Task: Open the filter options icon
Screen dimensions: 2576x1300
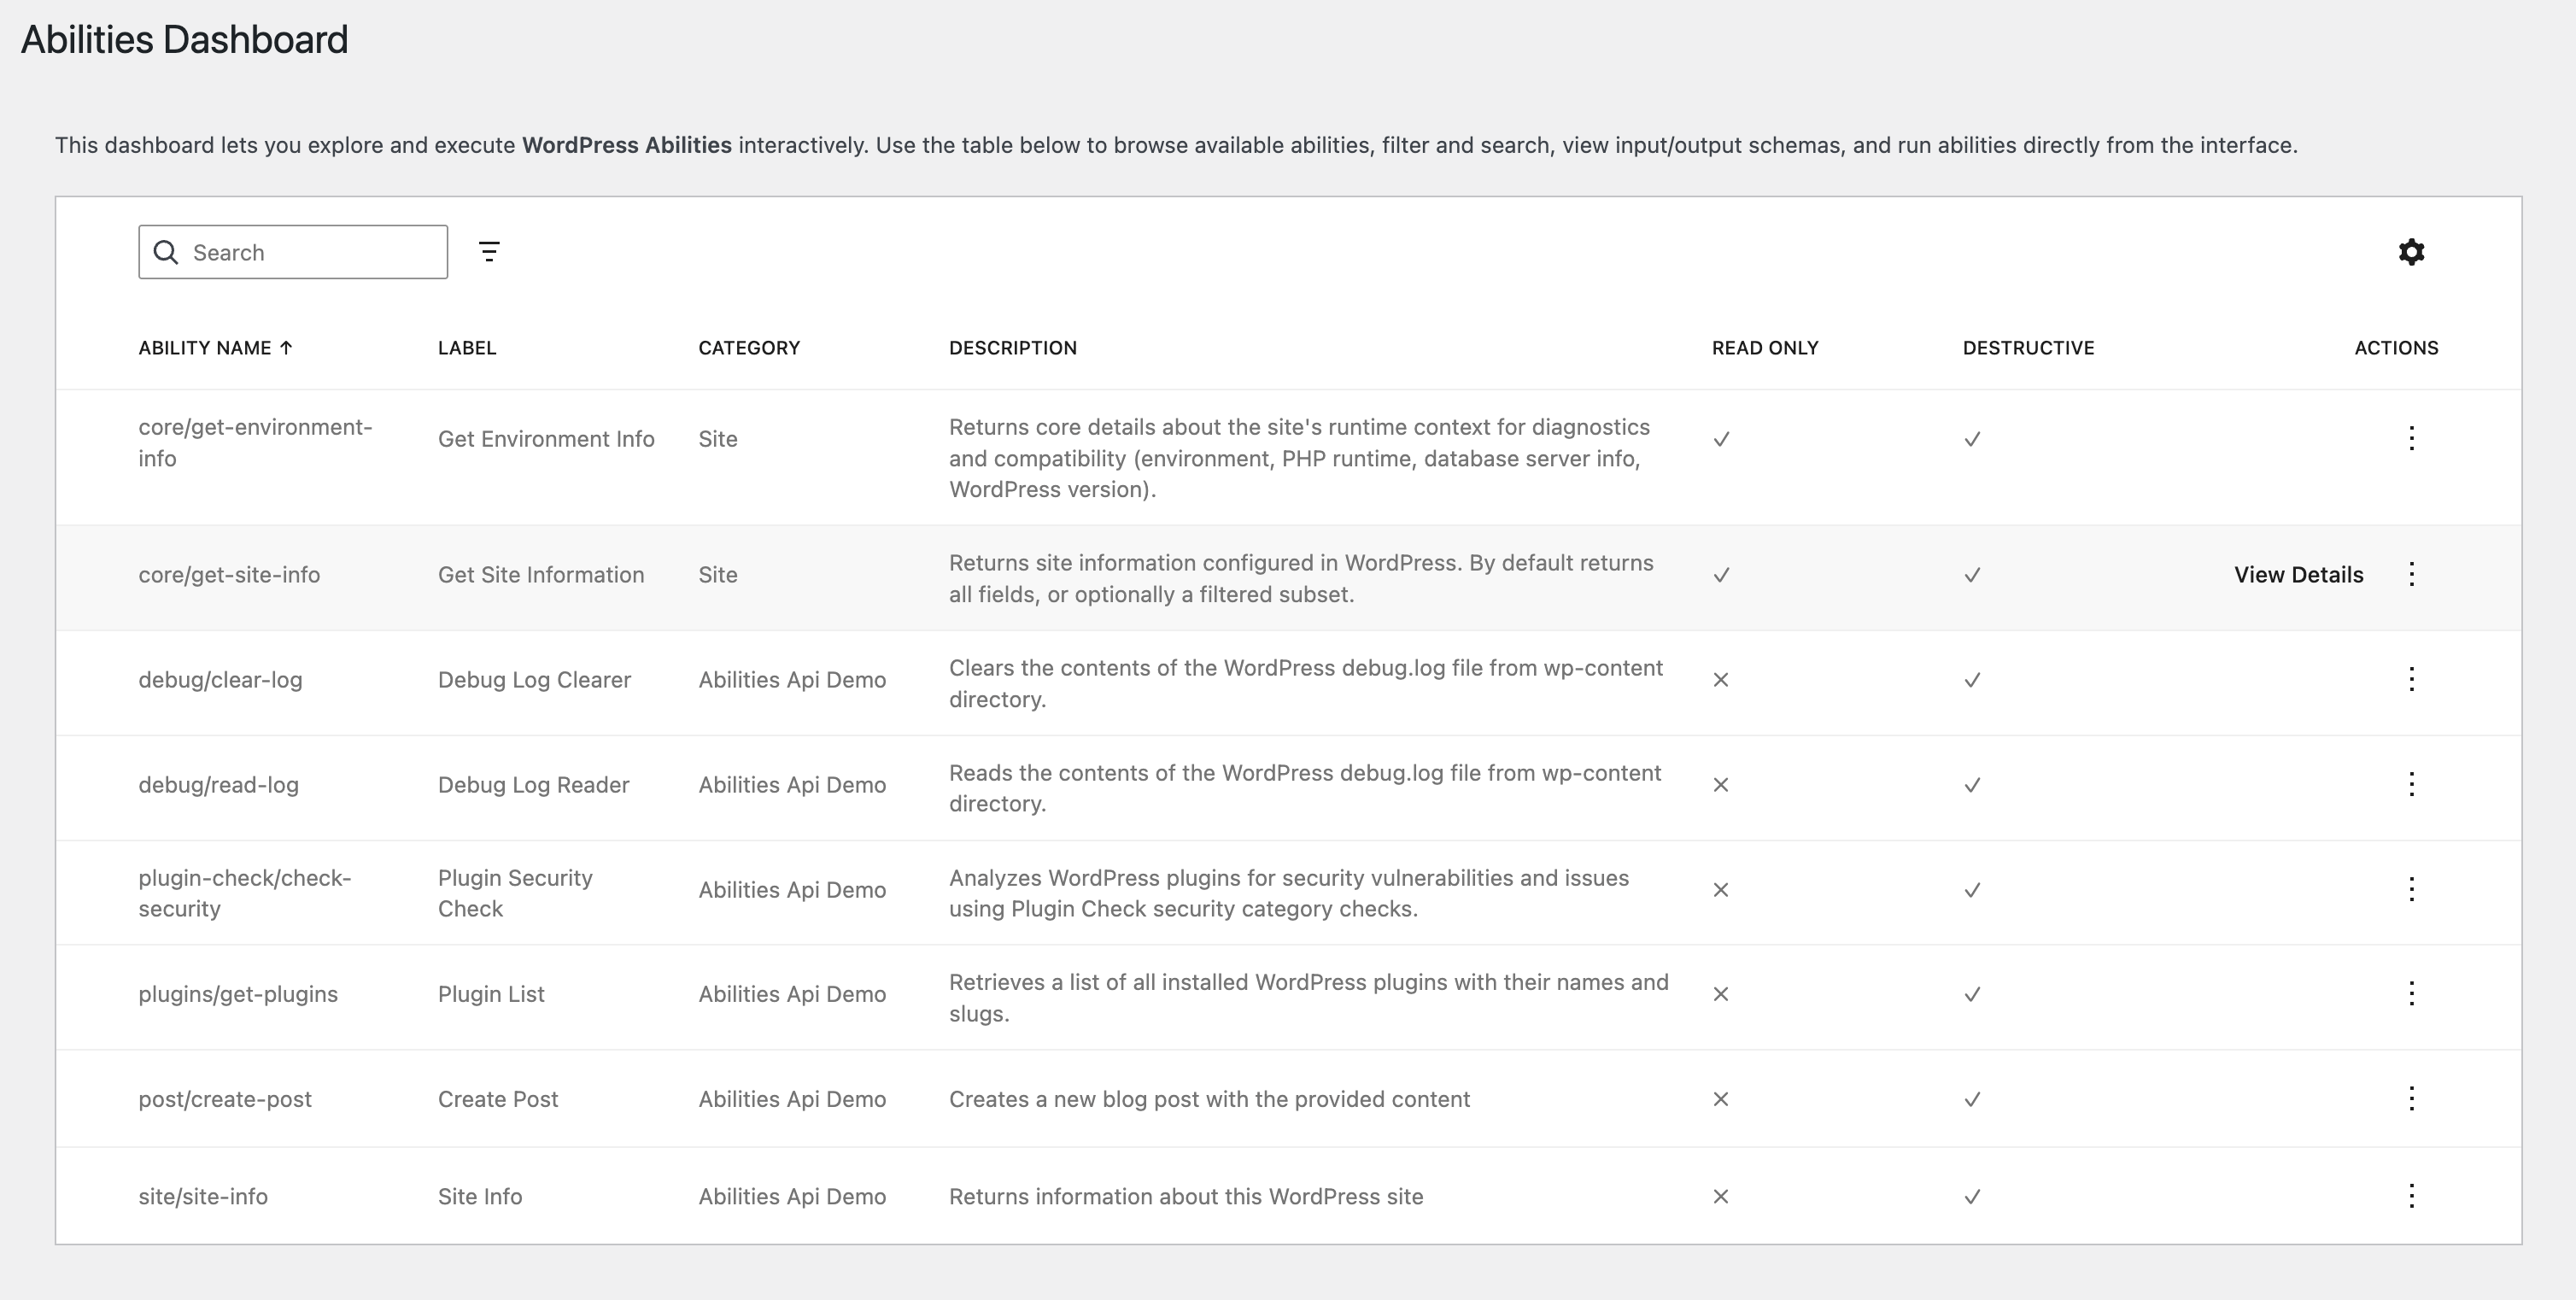Action: 489,252
